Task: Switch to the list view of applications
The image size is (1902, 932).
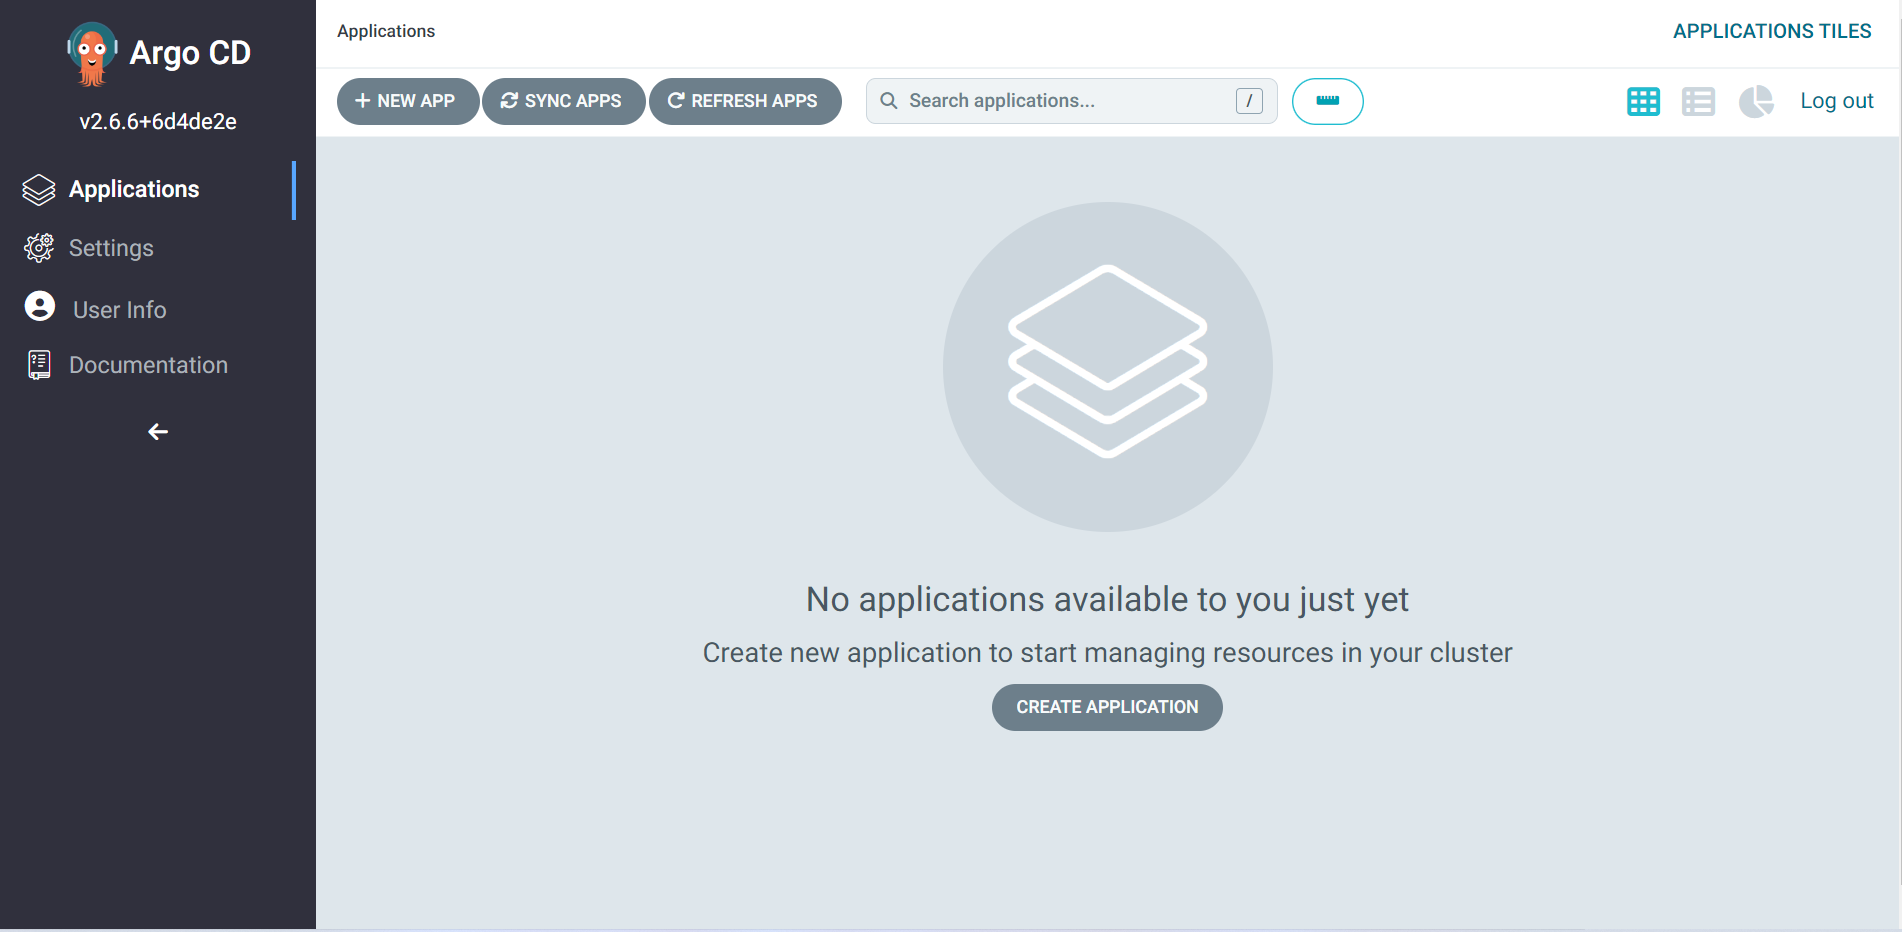Action: coord(1699,101)
